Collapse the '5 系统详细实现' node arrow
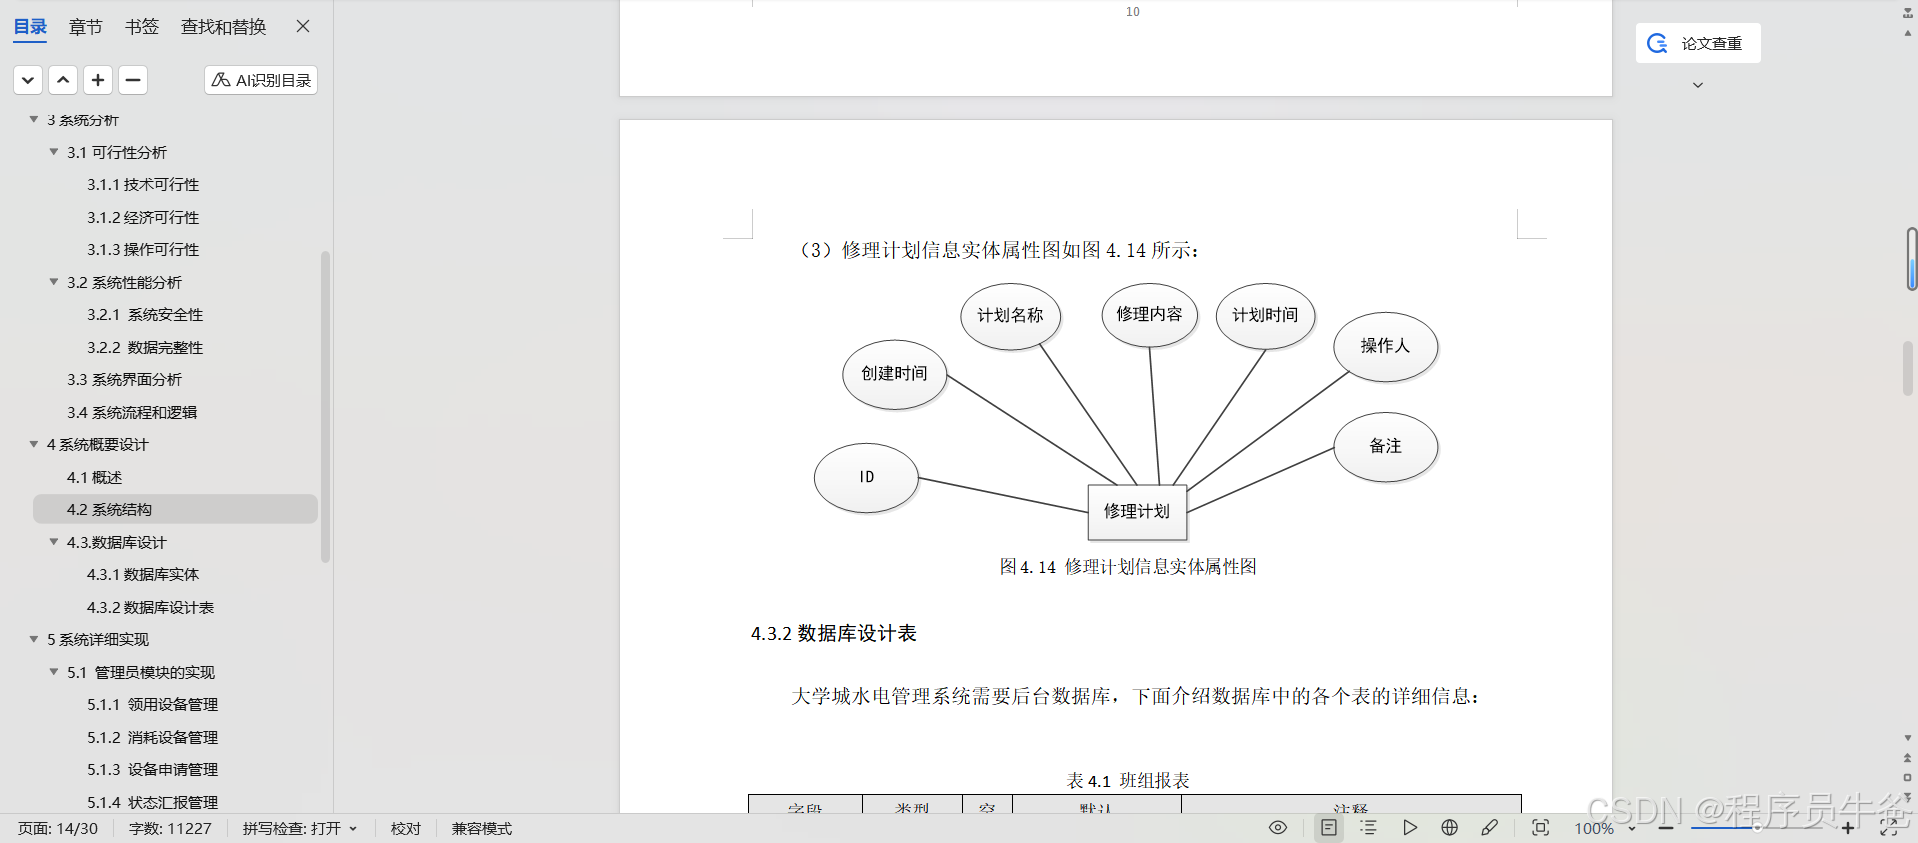The height and width of the screenshot is (843, 1918). pyautogui.click(x=34, y=639)
